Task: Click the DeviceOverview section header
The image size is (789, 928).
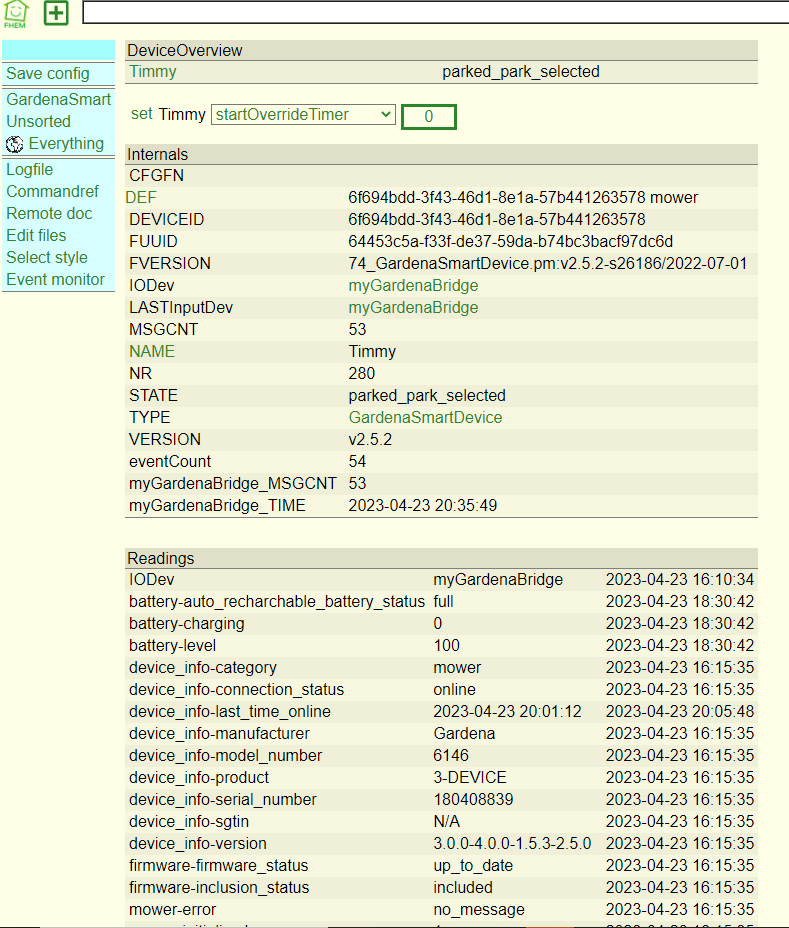Action: pos(441,50)
